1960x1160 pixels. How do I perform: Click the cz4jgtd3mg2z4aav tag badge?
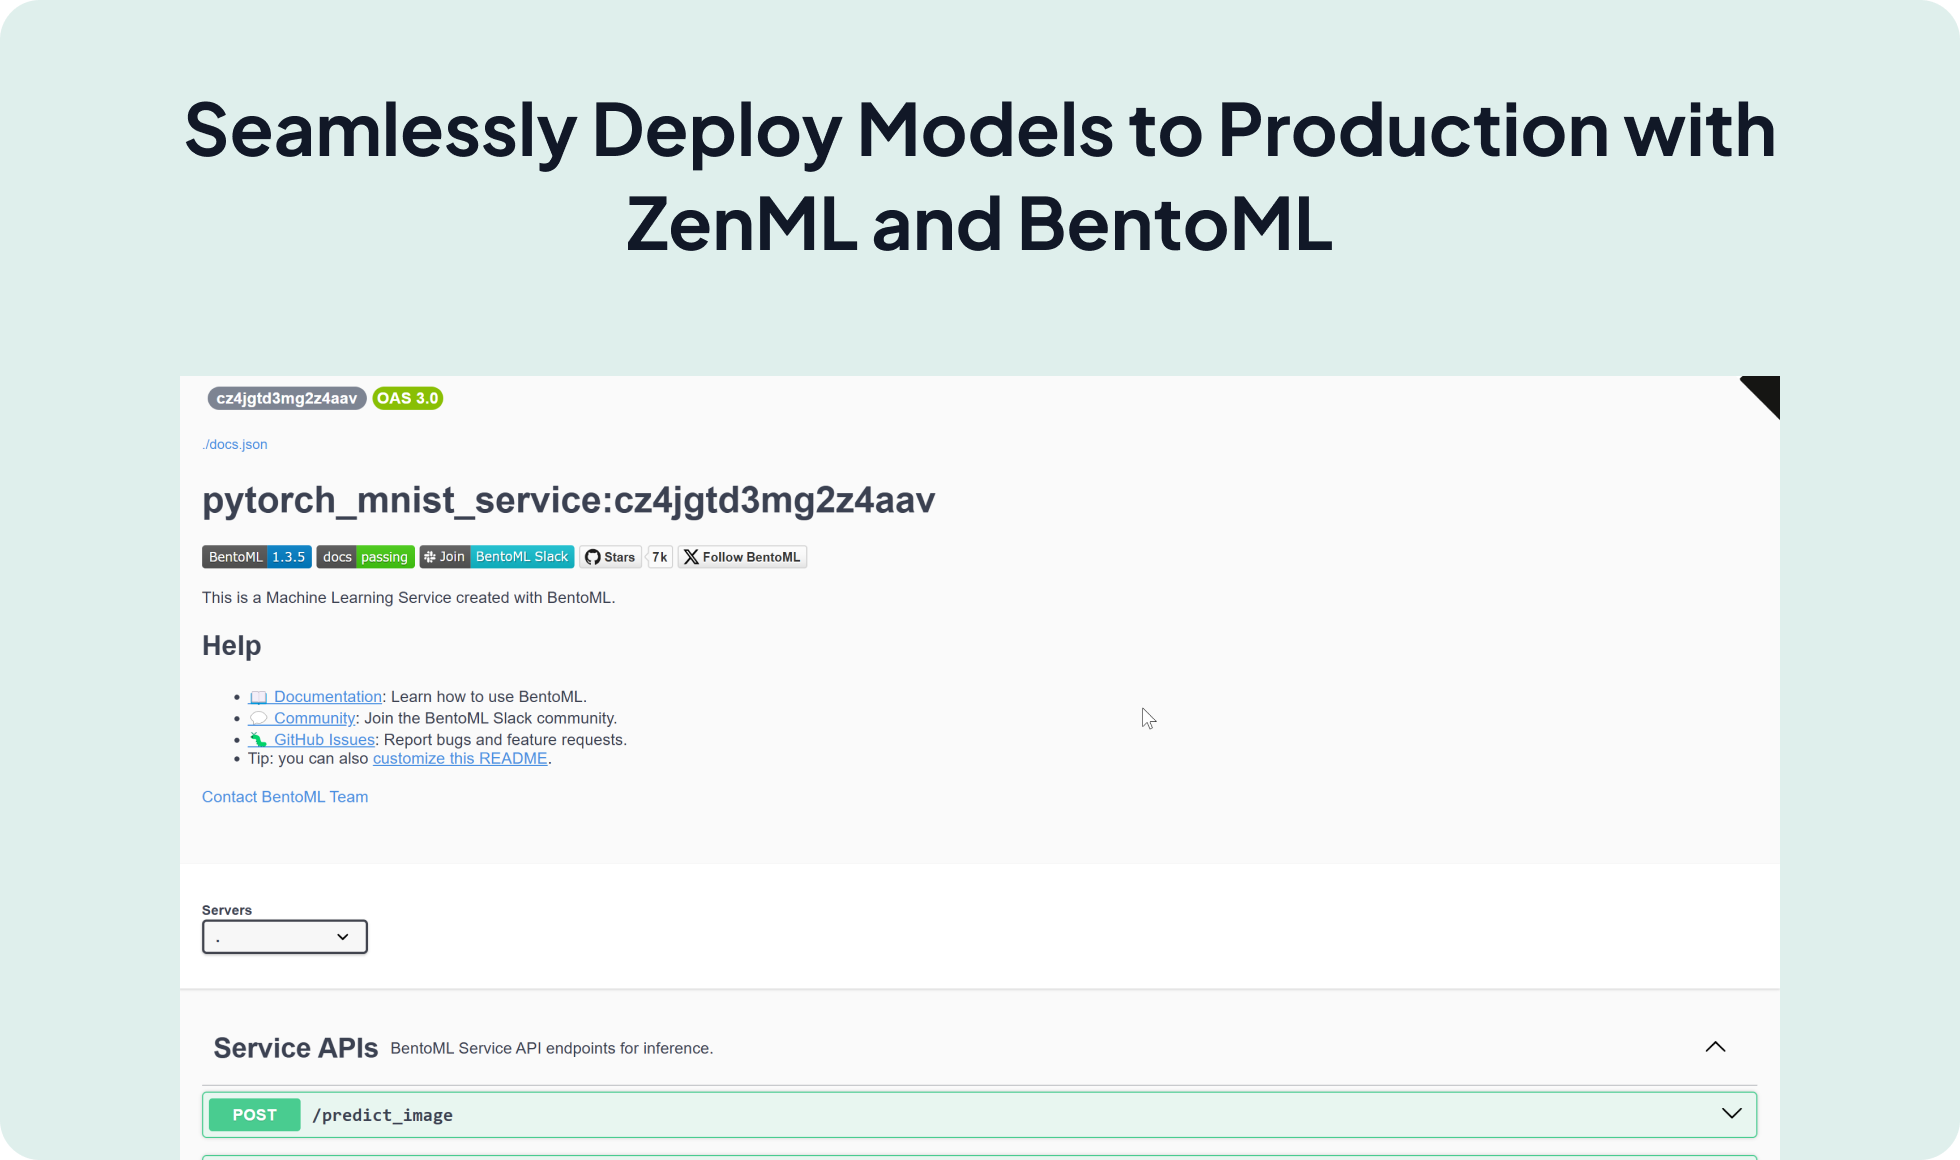(x=286, y=398)
